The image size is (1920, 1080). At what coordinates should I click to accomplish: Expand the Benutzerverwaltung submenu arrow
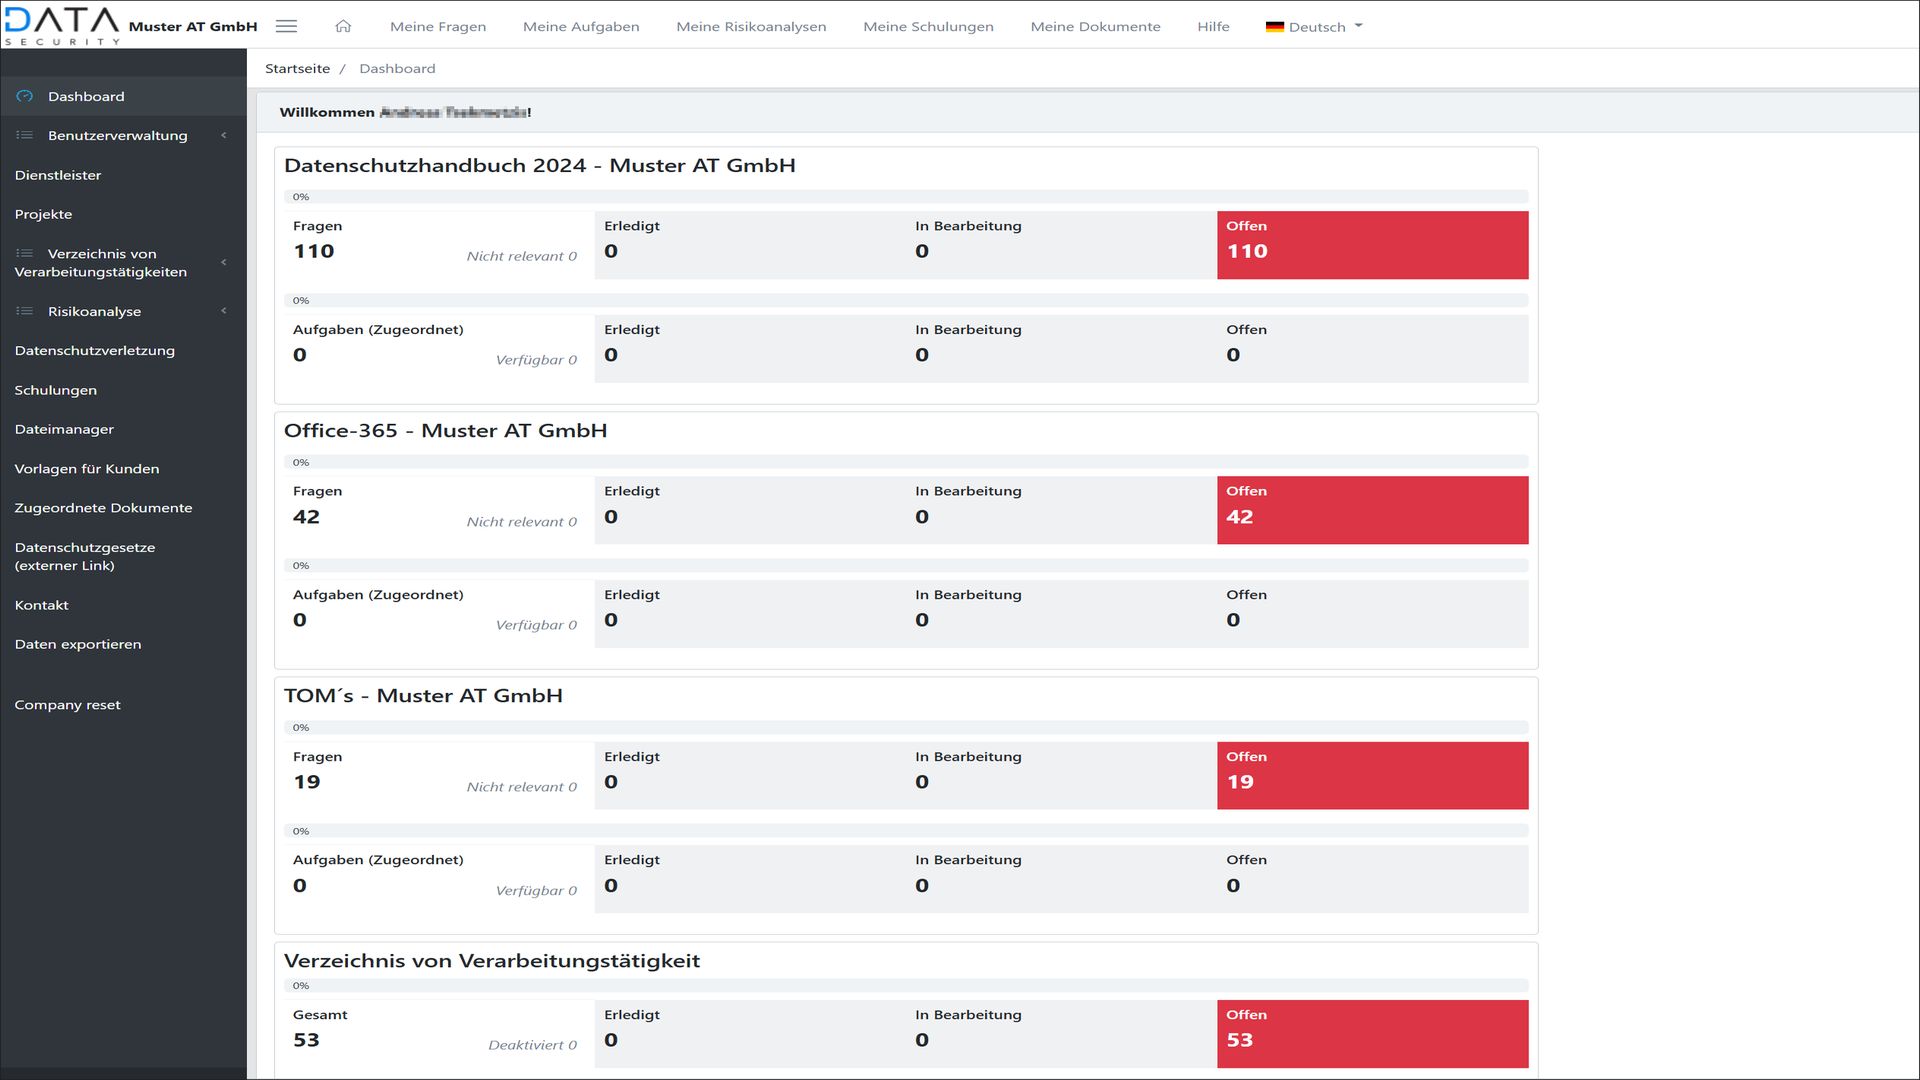(x=224, y=135)
